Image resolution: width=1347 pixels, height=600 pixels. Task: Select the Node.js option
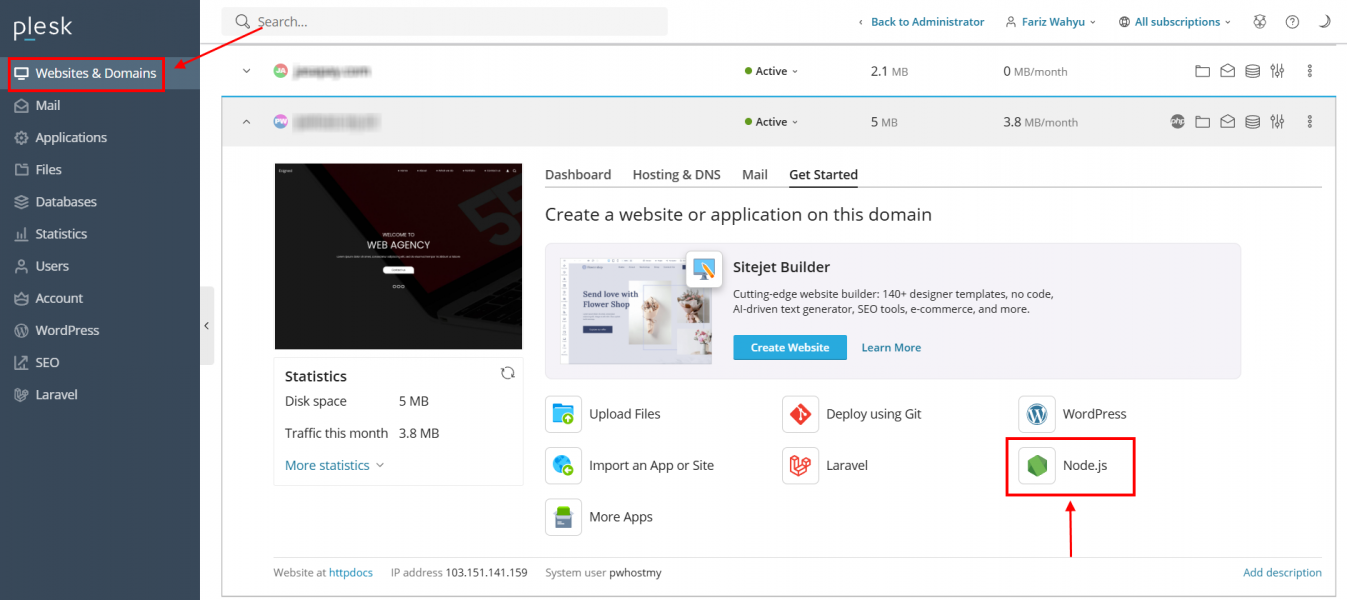click(x=1064, y=466)
